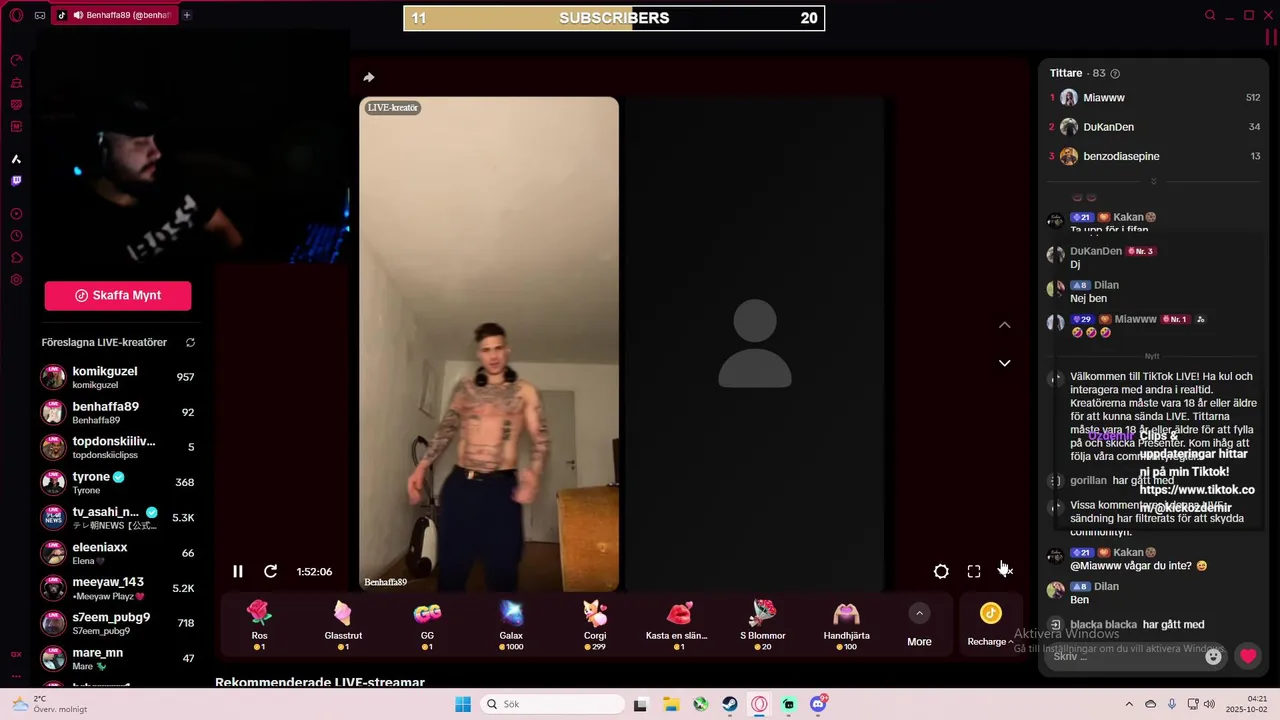Open meeyaw_143 live stream
Viewport: 1280px width, 720px height.
[118, 588]
